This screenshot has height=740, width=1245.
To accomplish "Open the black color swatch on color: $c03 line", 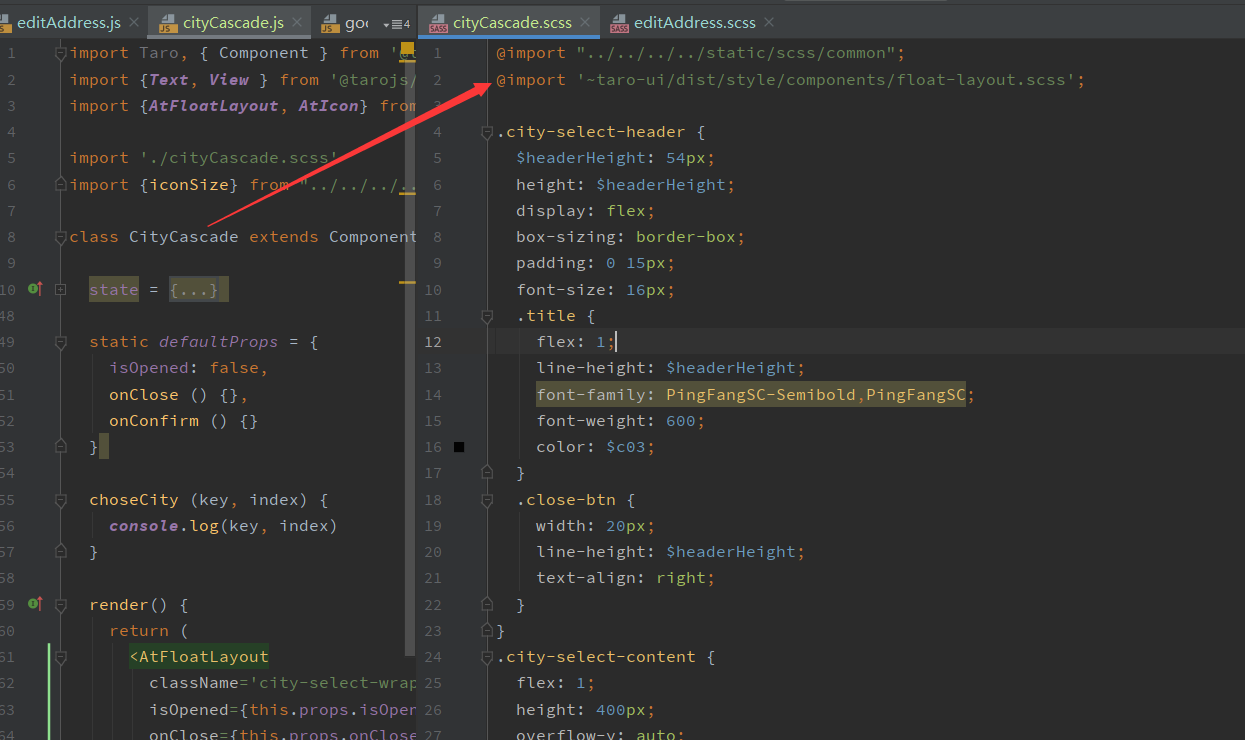I will (x=459, y=447).
